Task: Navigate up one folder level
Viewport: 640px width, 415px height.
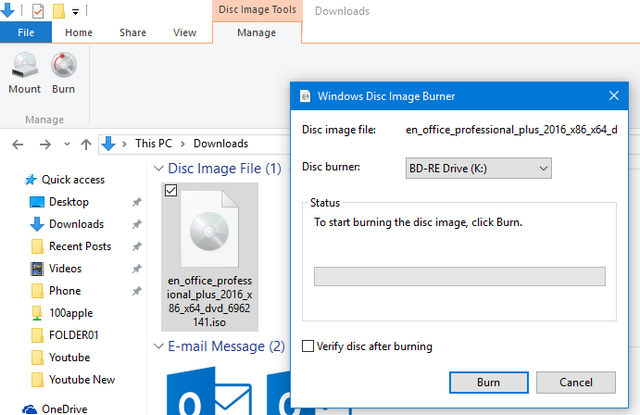Action: pyautogui.click(x=86, y=144)
